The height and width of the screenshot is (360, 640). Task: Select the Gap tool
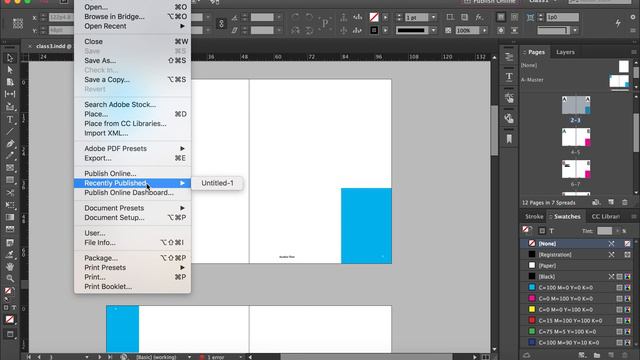[x=10, y=94]
